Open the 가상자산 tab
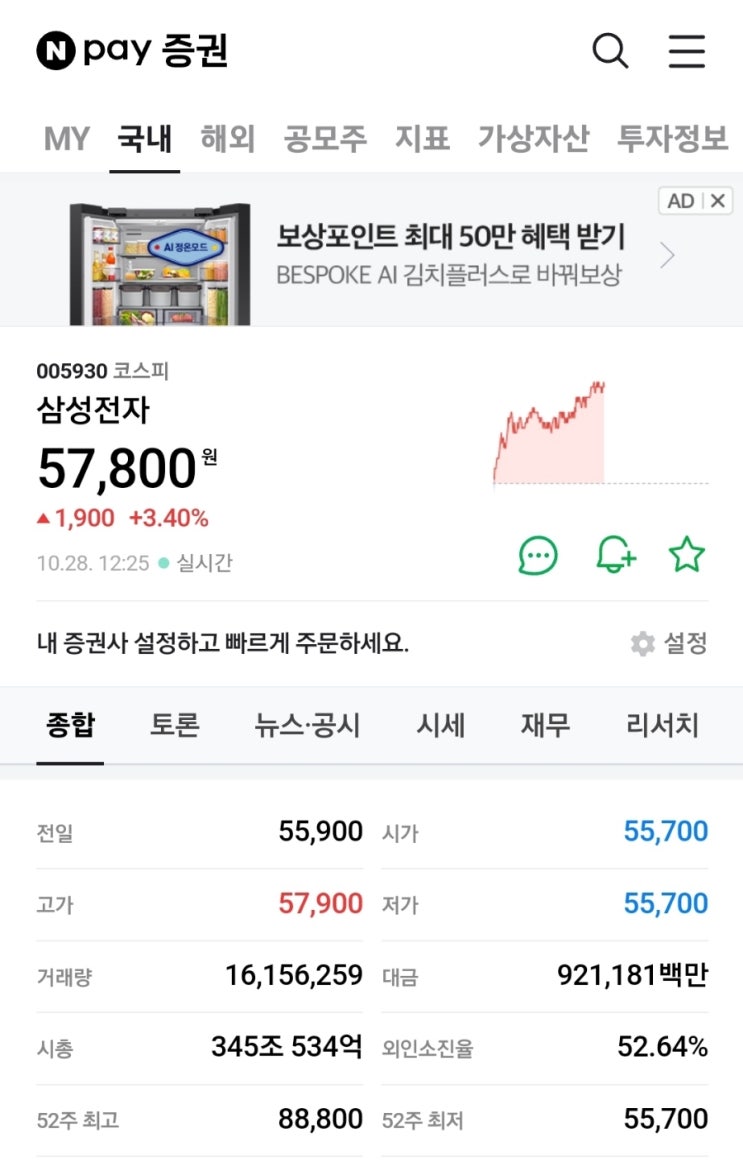 (x=533, y=139)
